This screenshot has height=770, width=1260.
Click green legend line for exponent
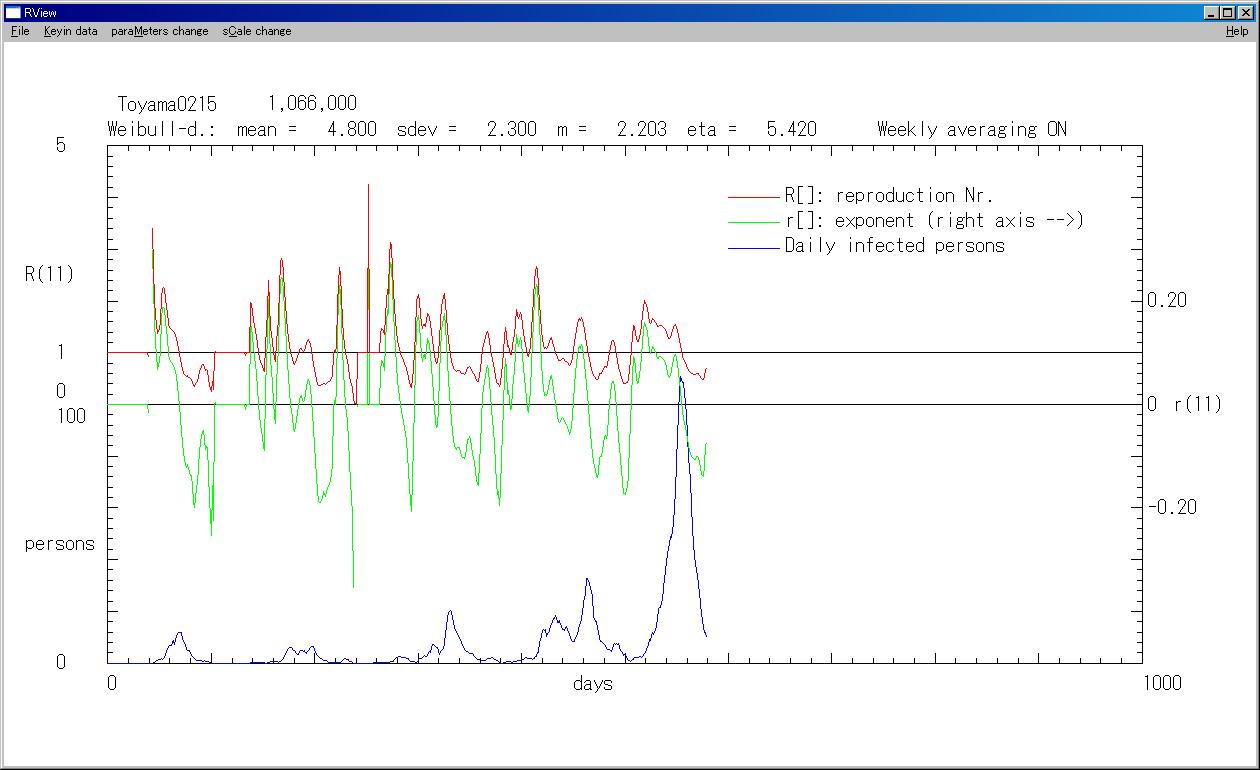(753, 222)
